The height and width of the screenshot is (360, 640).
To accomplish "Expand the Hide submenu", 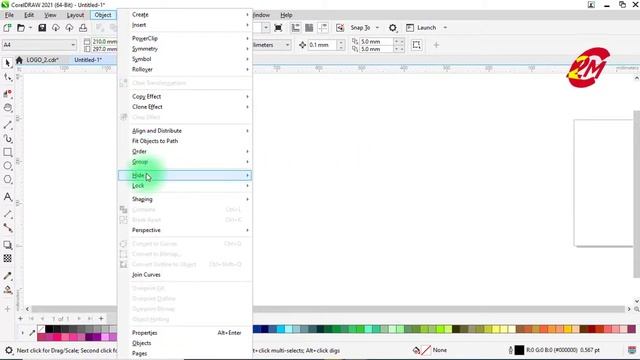I will click(x=185, y=176).
